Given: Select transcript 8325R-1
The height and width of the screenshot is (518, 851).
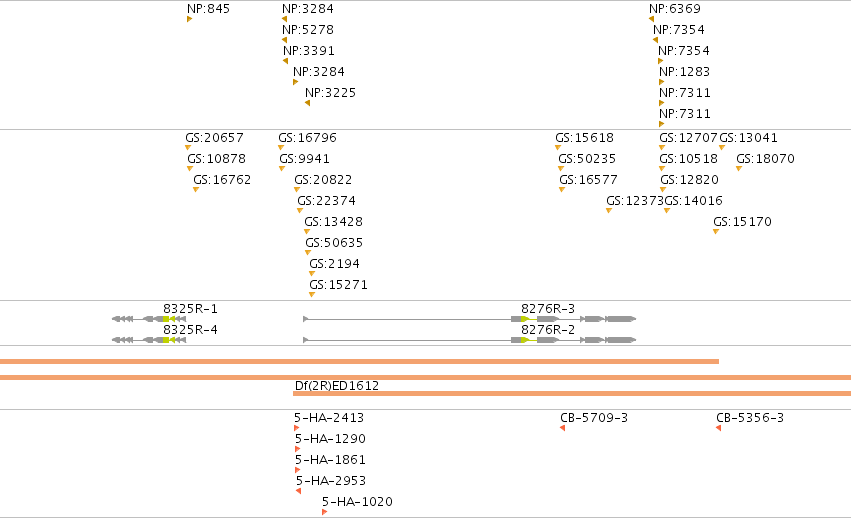Looking at the screenshot, I should (x=149, y=319).
